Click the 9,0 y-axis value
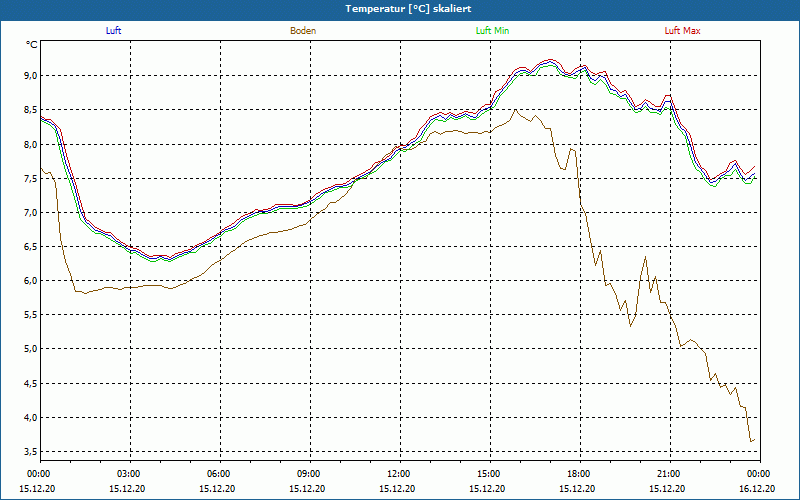The image size is (800, 500). 31,76
